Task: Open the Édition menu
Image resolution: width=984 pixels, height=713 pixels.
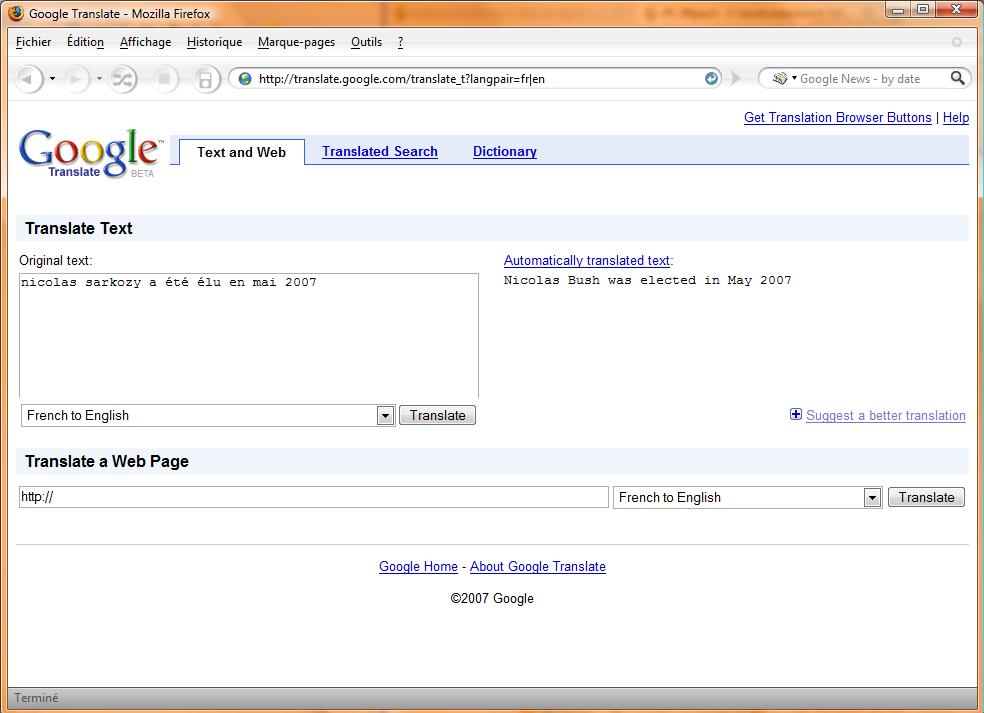Action: tap(85, 42)
